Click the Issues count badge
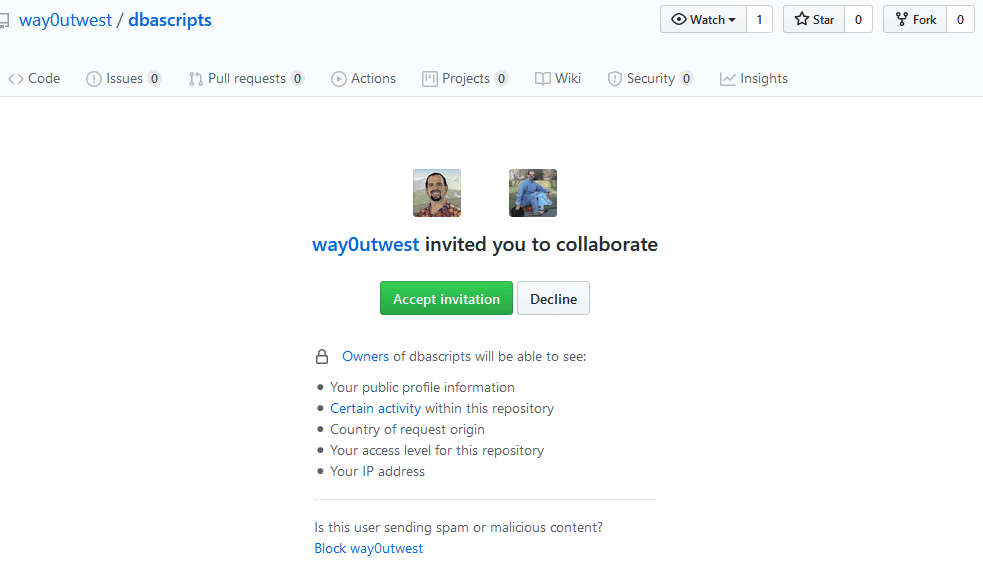Screen dimensions: 983x586 (x=154, y=78)
